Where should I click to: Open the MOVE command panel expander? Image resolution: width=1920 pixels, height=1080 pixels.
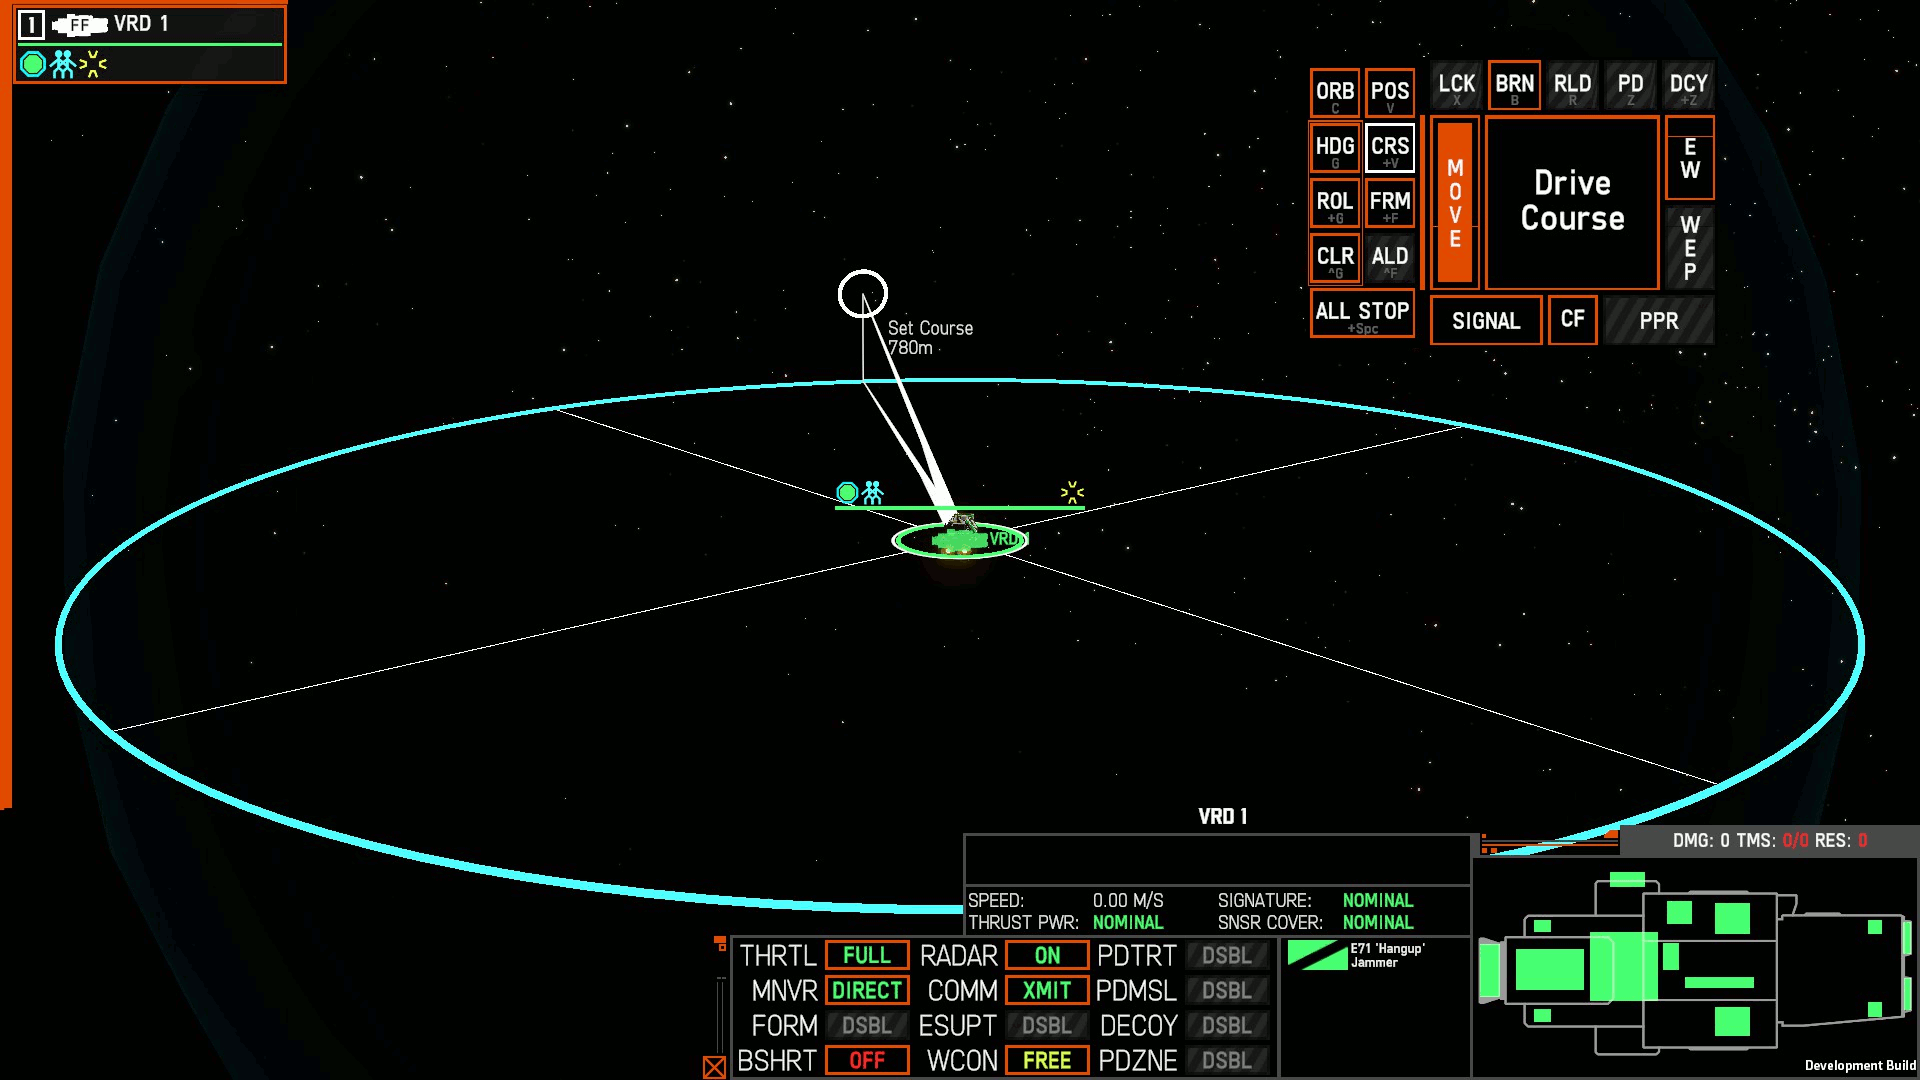pyautogui.click(x=1455, y=198)
